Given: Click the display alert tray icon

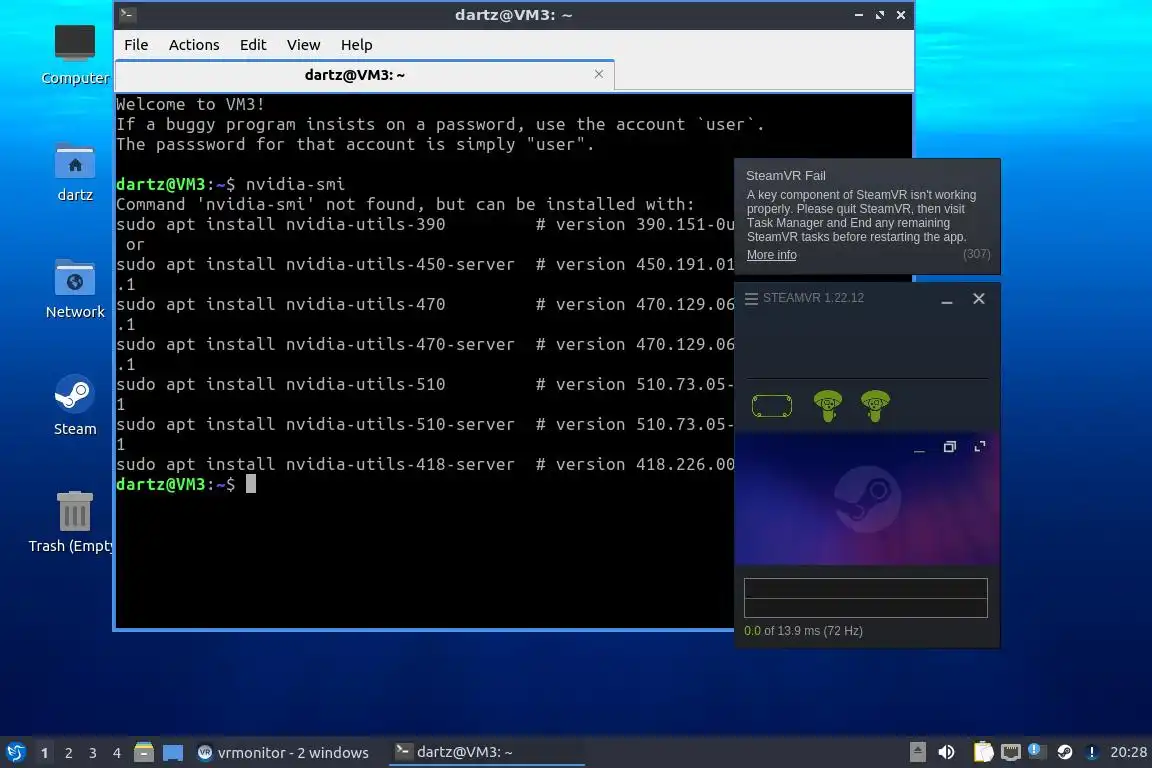Looking at the screenshot, I should pyautogui.click(x=1036, y=751).
